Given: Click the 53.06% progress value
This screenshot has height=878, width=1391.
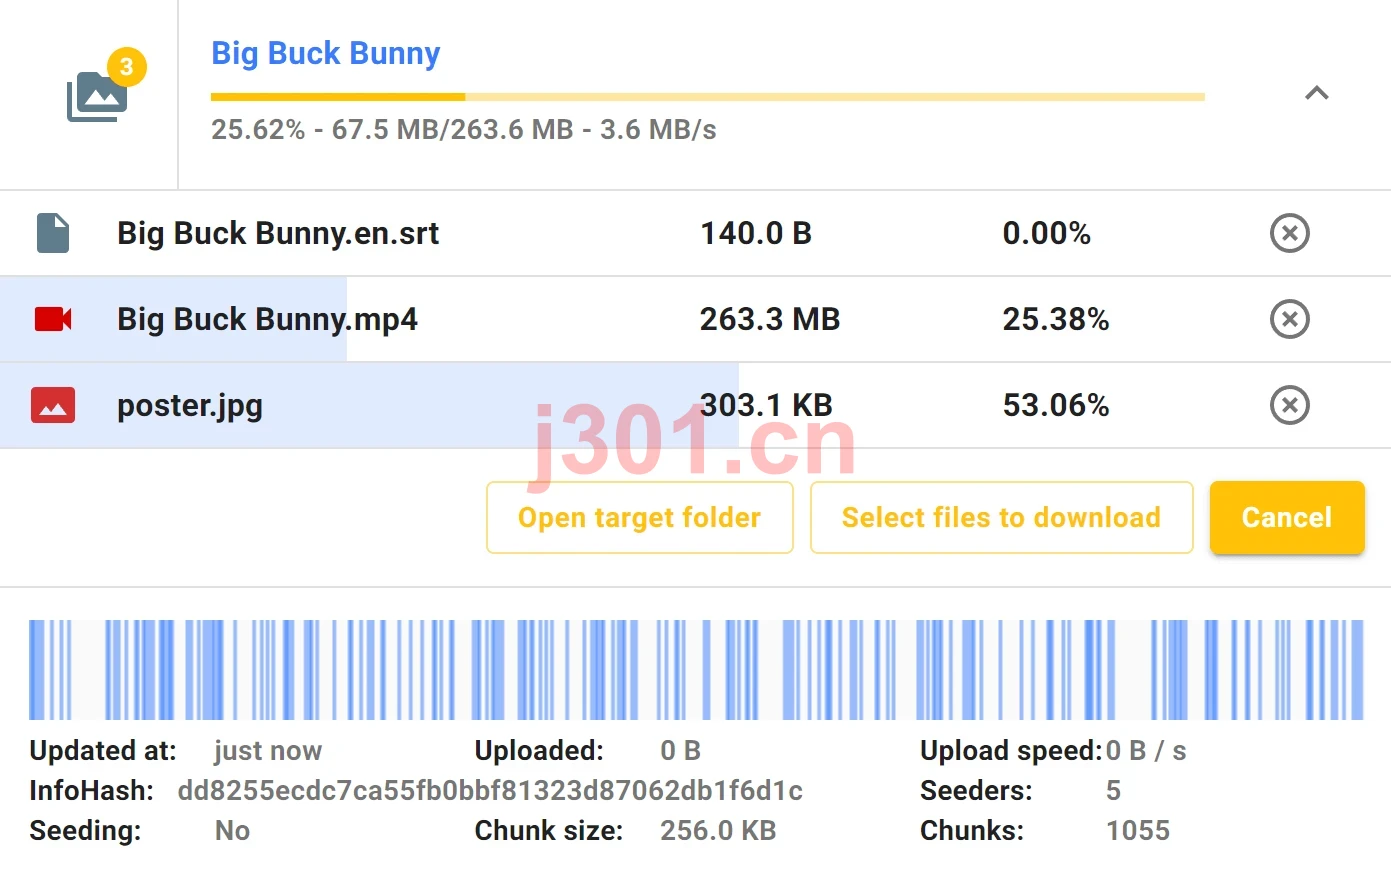Looking at the screenshot, I should click(1056, 405).
